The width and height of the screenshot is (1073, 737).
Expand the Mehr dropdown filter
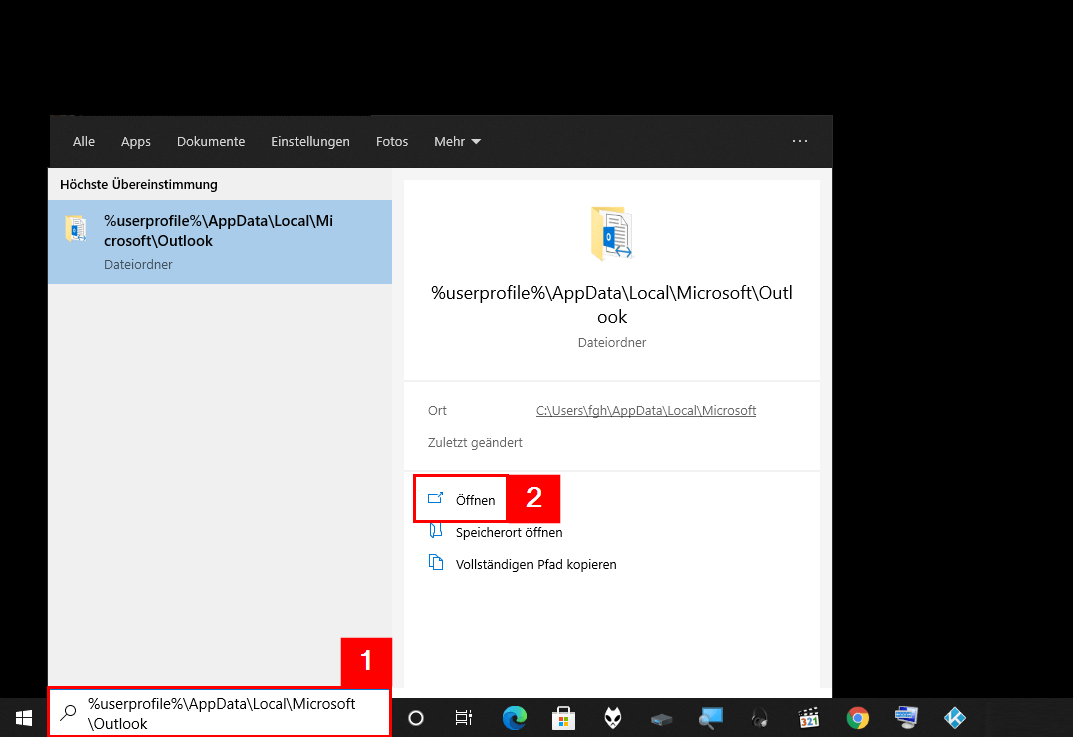pos(457,142)
